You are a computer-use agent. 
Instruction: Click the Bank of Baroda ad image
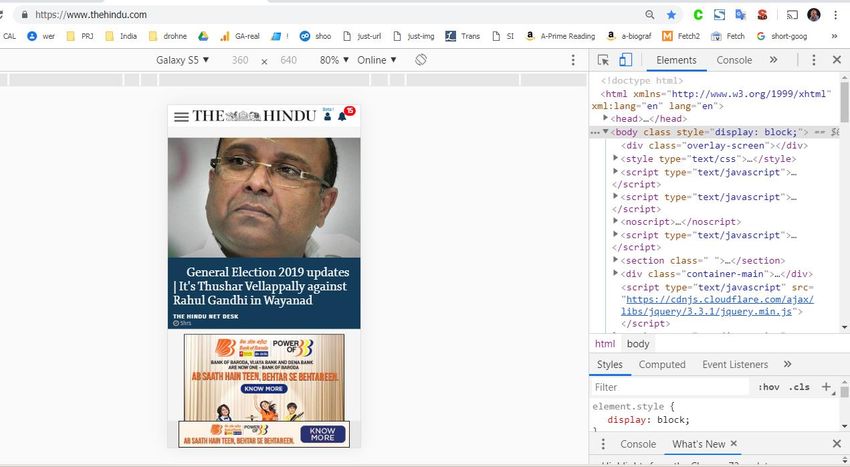tap(264, 378)
